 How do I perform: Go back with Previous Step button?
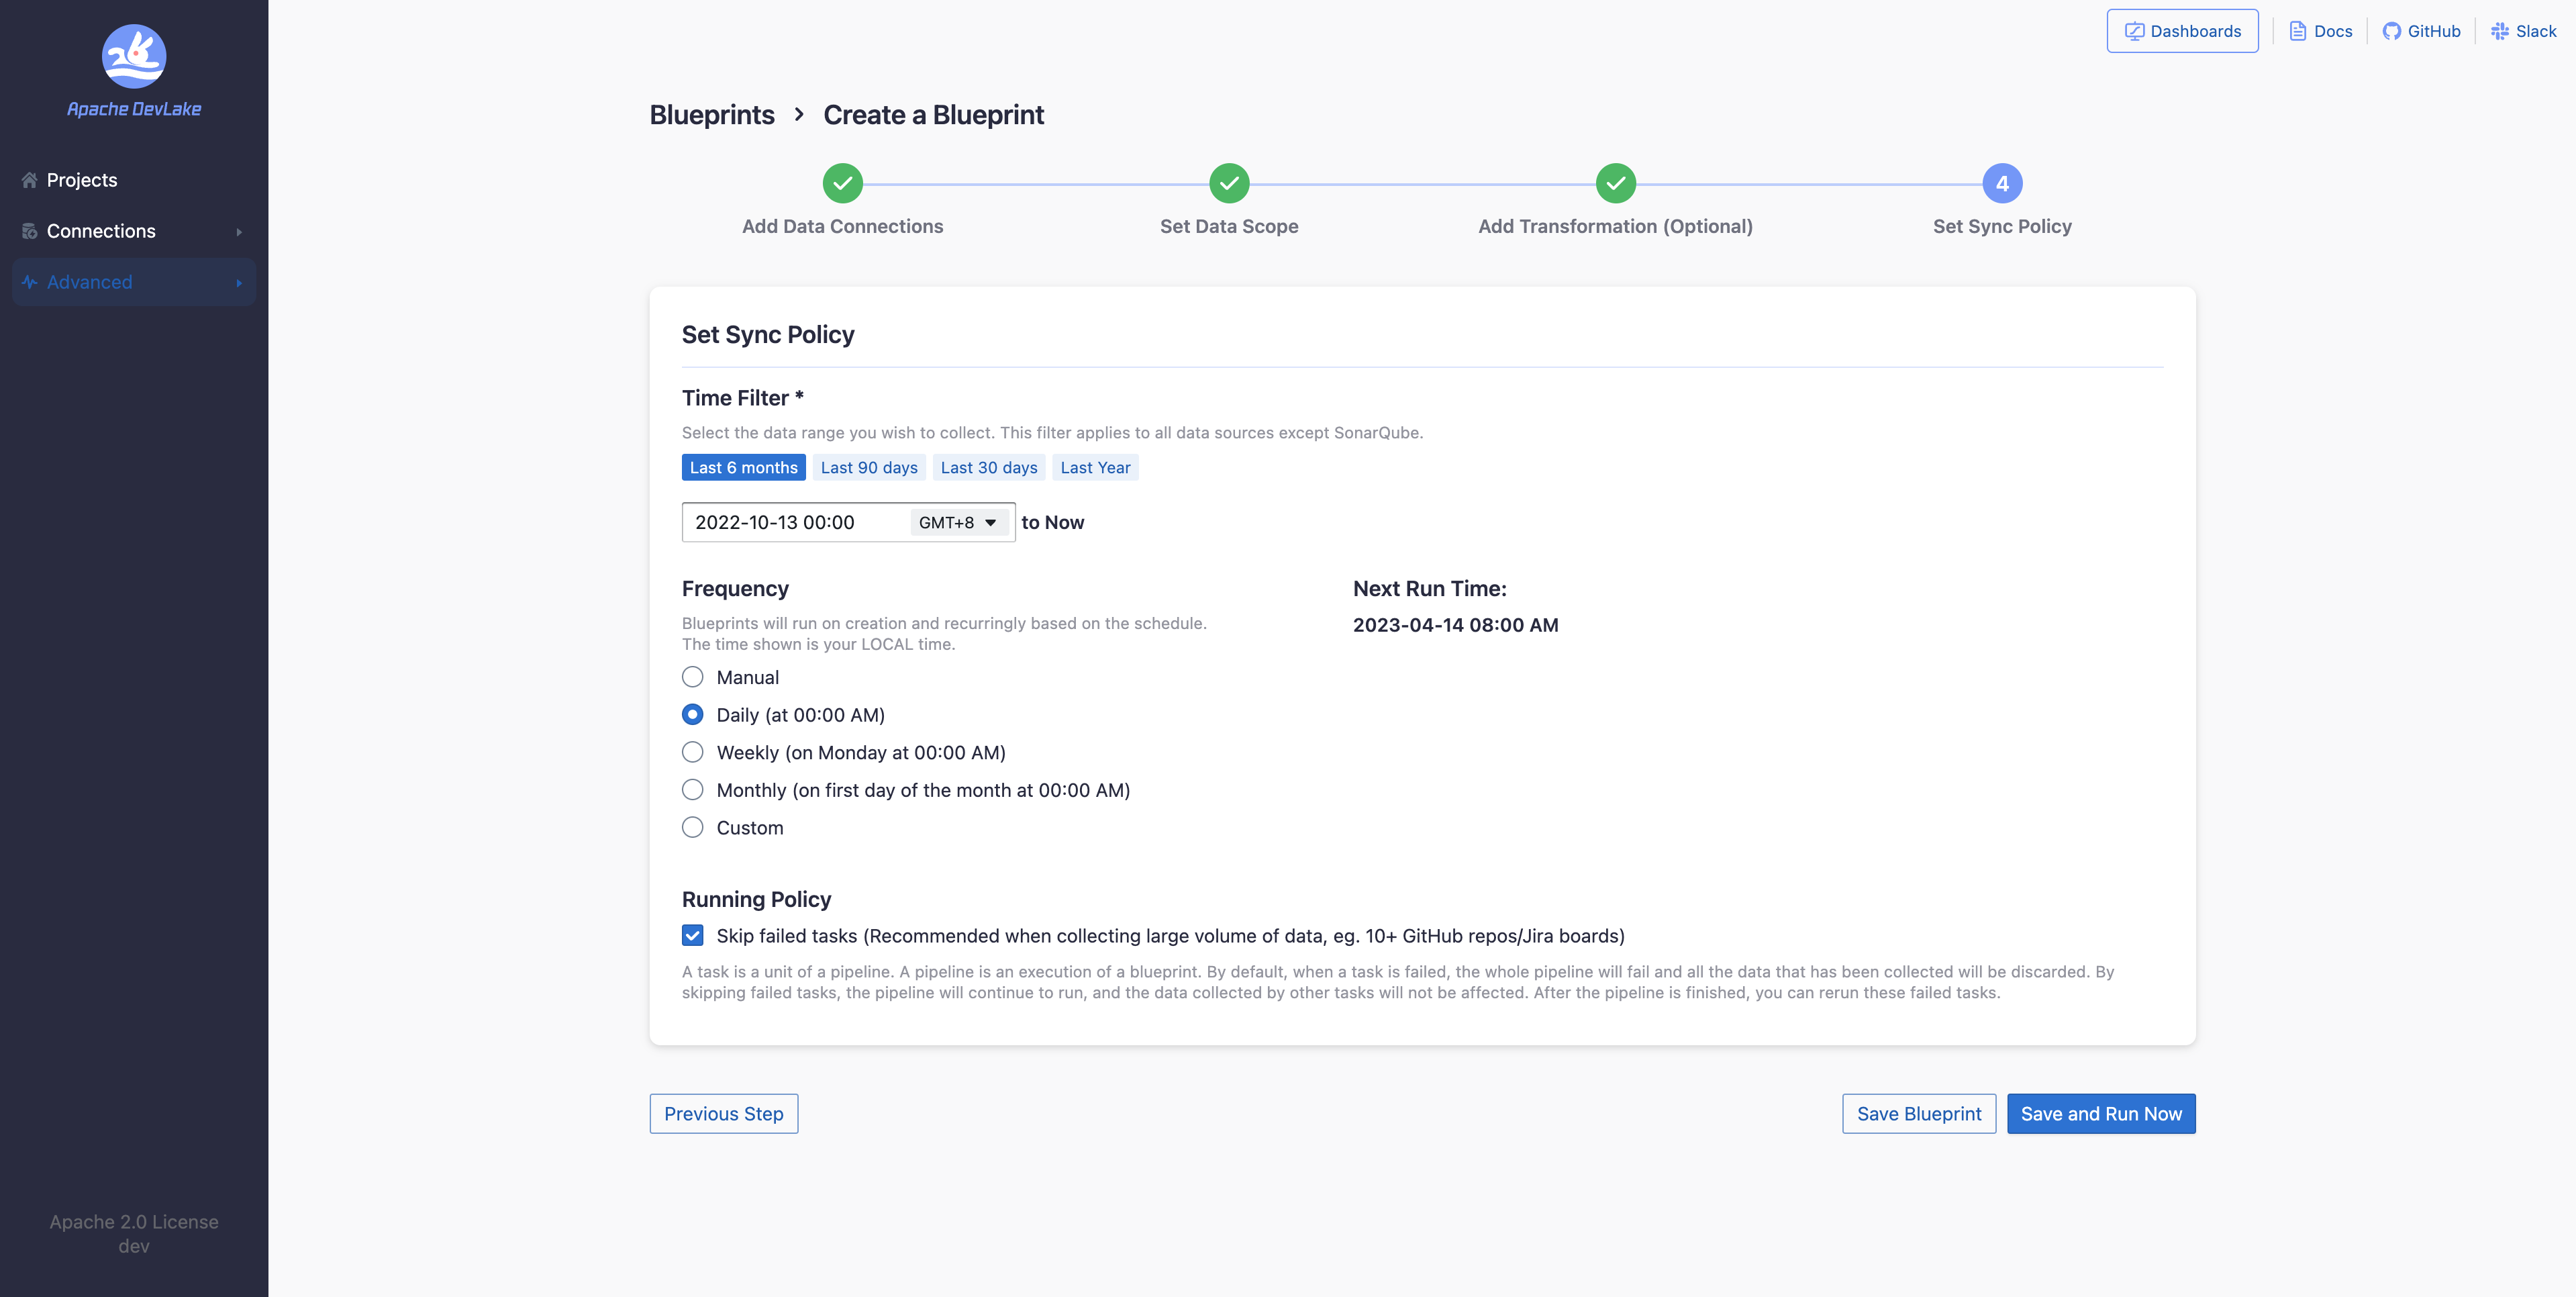pyautogui.click(x=723, y=1113)
